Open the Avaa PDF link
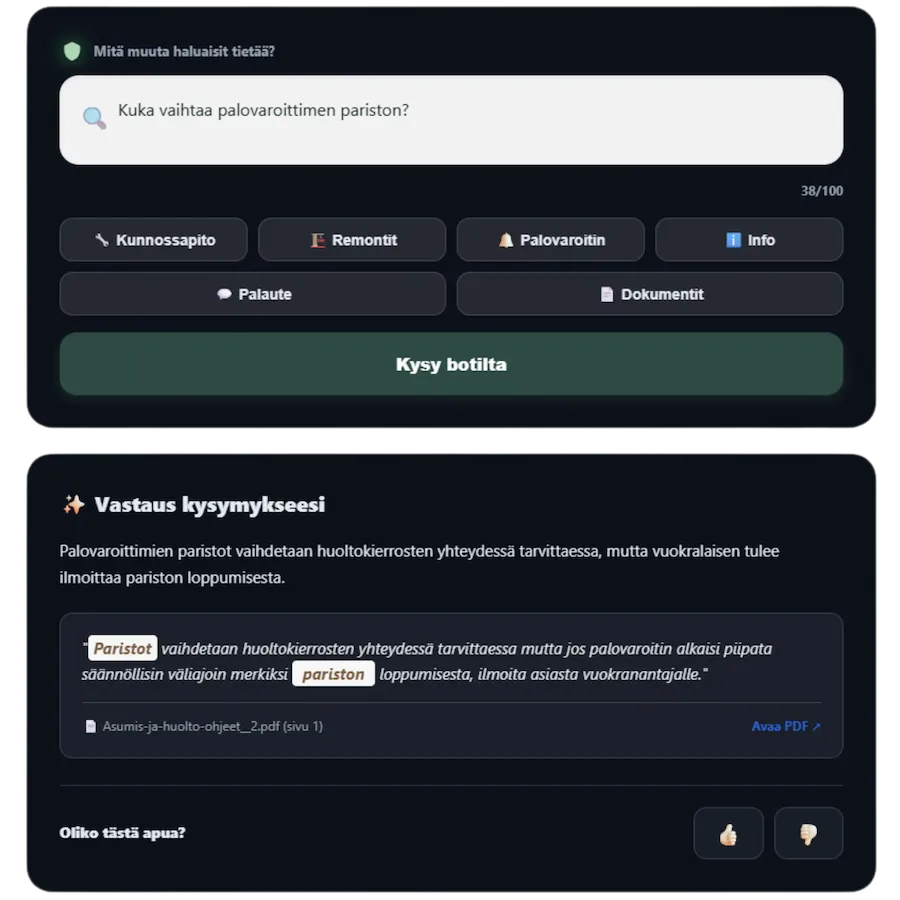 pos(786,727)
